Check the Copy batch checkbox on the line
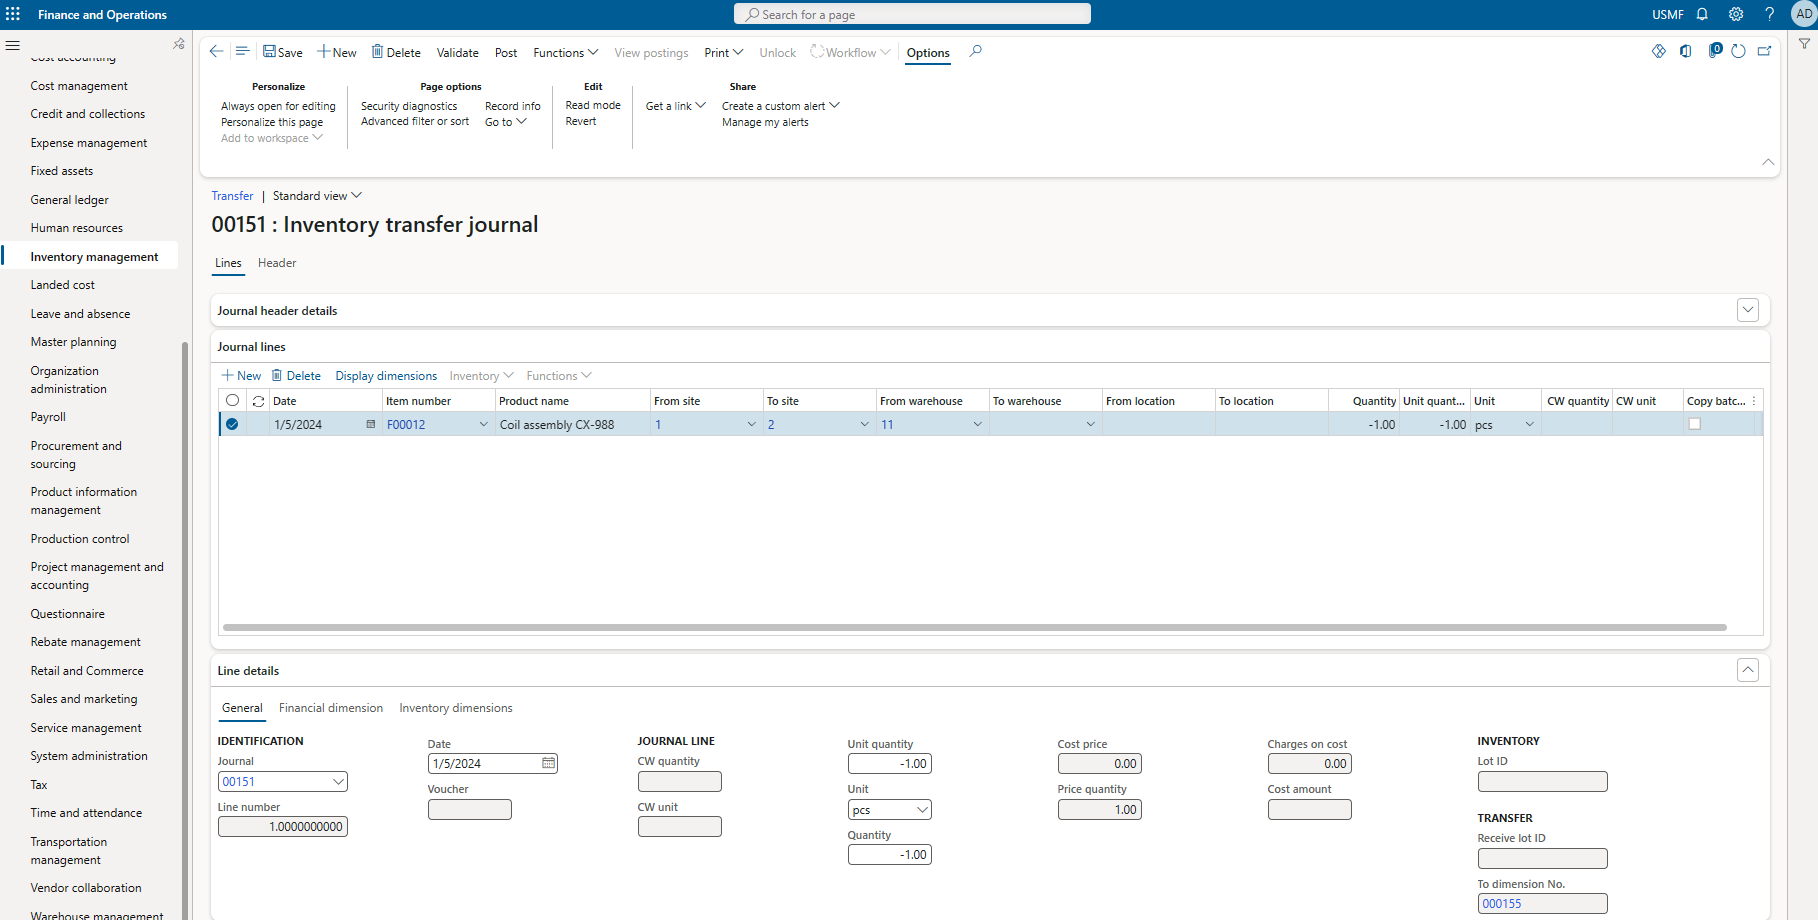 1695,424
